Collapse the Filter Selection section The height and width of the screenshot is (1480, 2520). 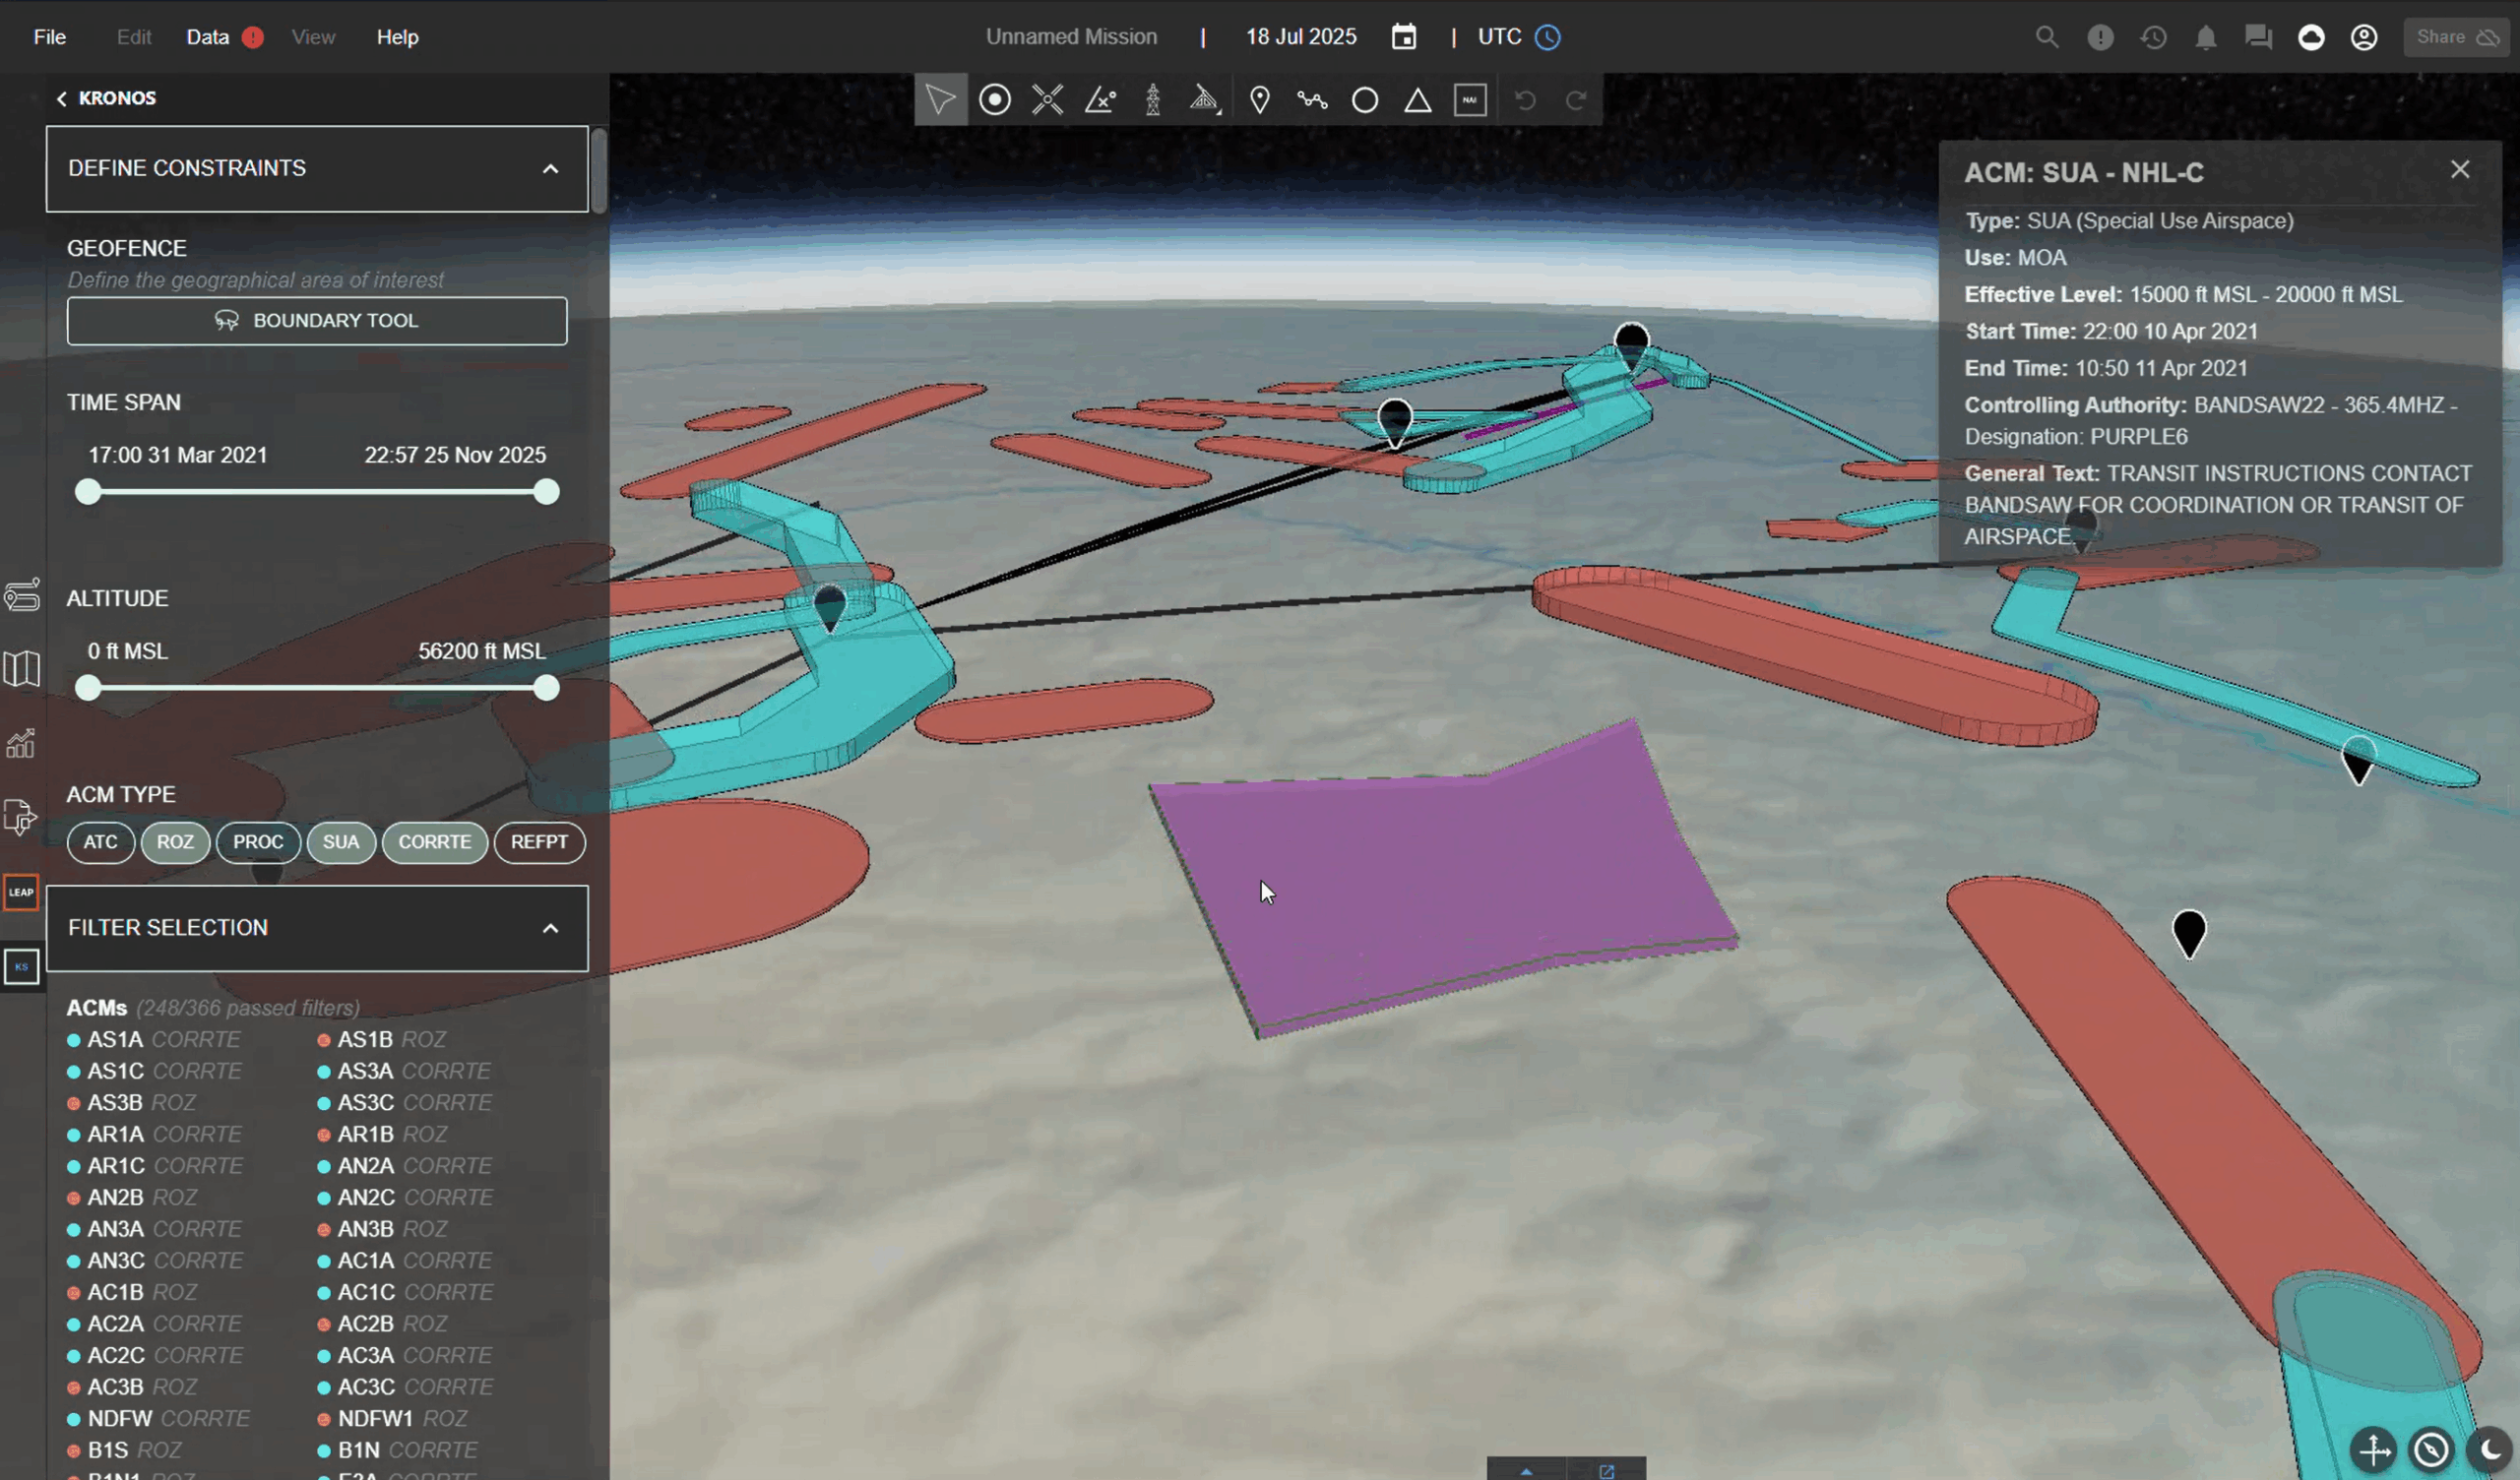551,928
